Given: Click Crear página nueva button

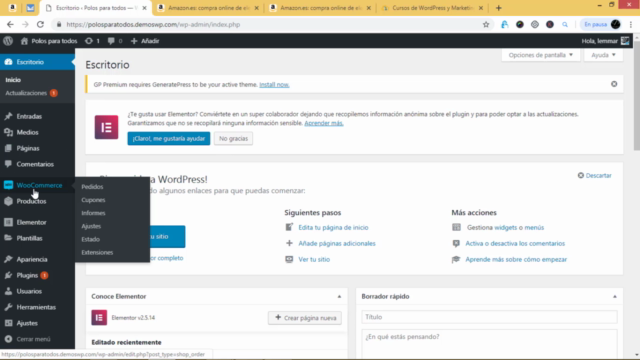Looking at the screenshot, I should (x=305, y=318).
